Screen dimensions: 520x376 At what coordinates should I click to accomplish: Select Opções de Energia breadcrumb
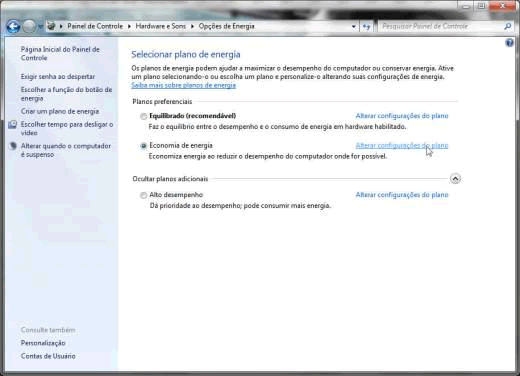click(227, 26)
